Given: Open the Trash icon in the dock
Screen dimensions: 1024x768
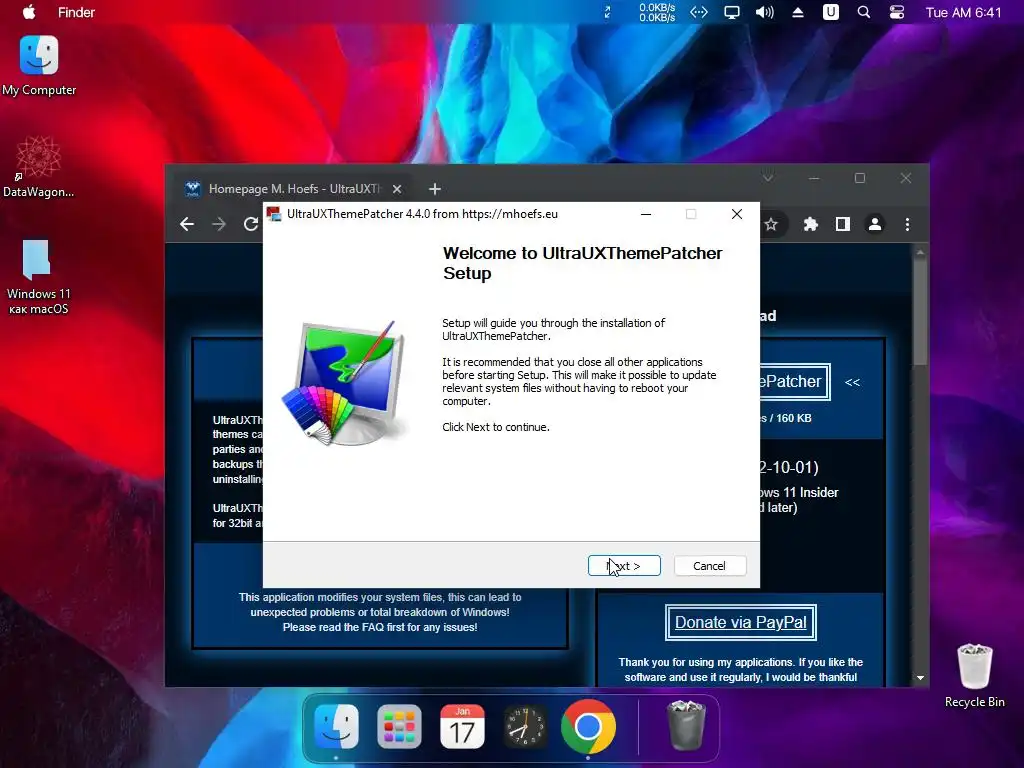Looking at the screenshot, I should point(686,725).
